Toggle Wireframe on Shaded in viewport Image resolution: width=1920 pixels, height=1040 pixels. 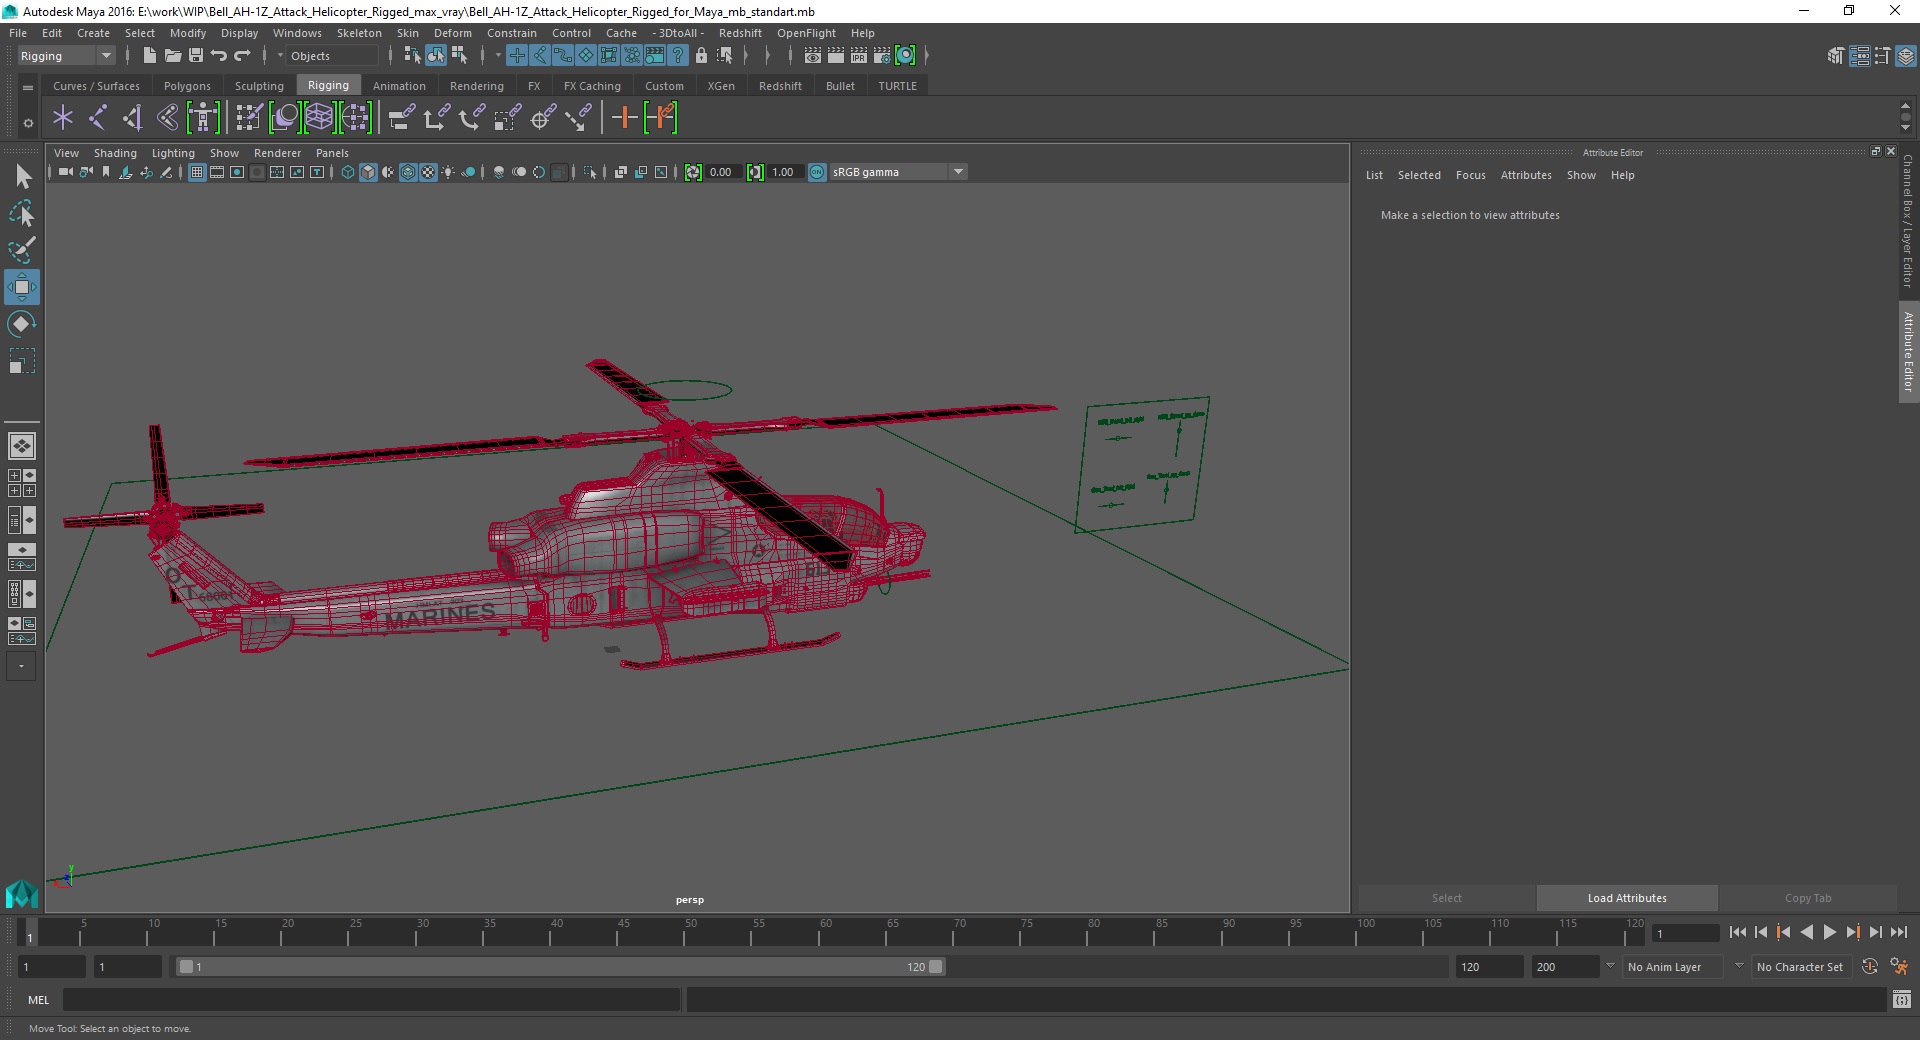[408, 172]
